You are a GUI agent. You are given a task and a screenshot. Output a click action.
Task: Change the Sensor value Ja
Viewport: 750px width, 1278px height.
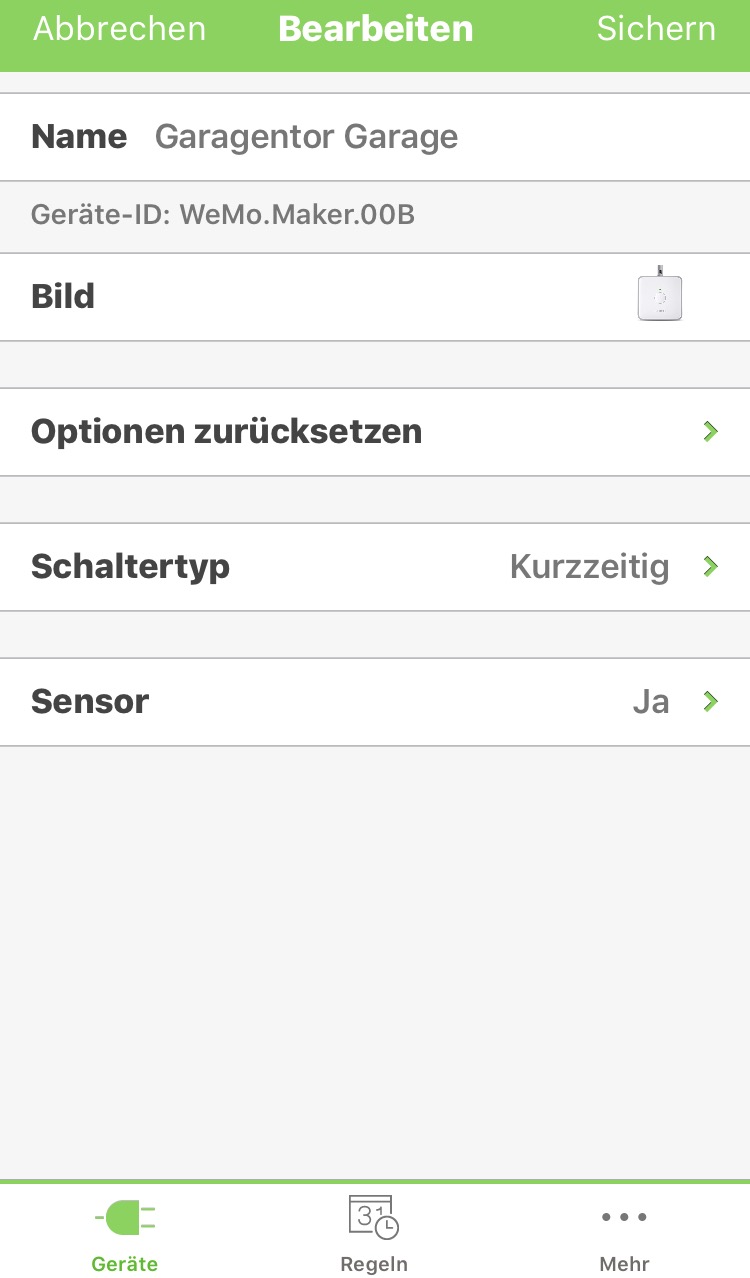pos(650,702)
